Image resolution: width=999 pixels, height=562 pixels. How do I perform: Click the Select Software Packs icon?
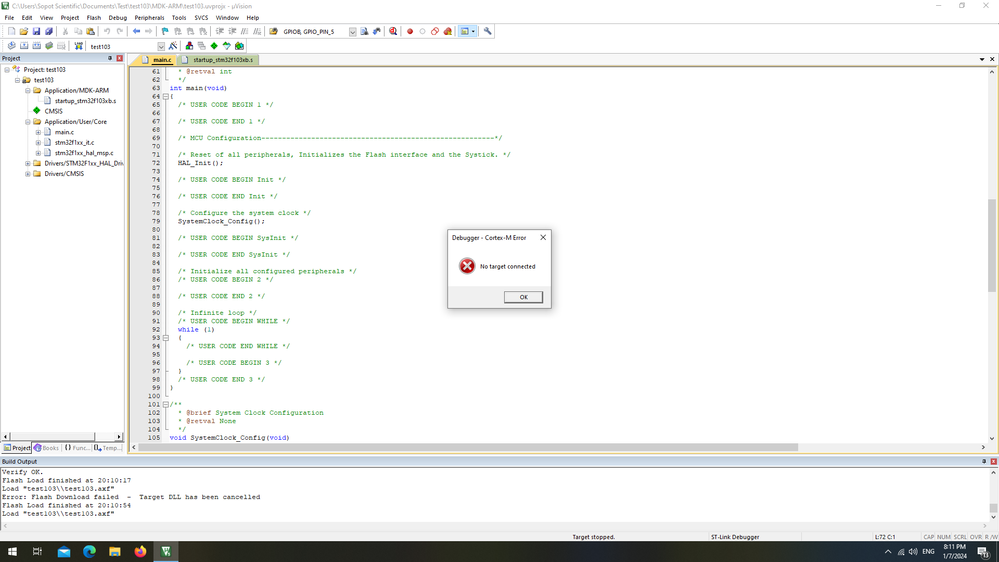[227, 46]
